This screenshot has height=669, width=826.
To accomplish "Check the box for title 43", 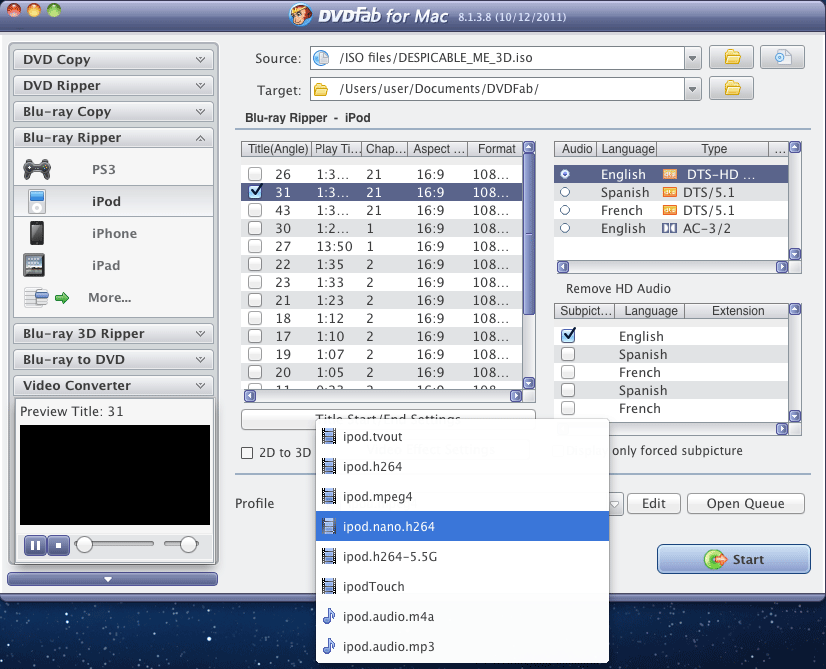I will tap(255, 210).
